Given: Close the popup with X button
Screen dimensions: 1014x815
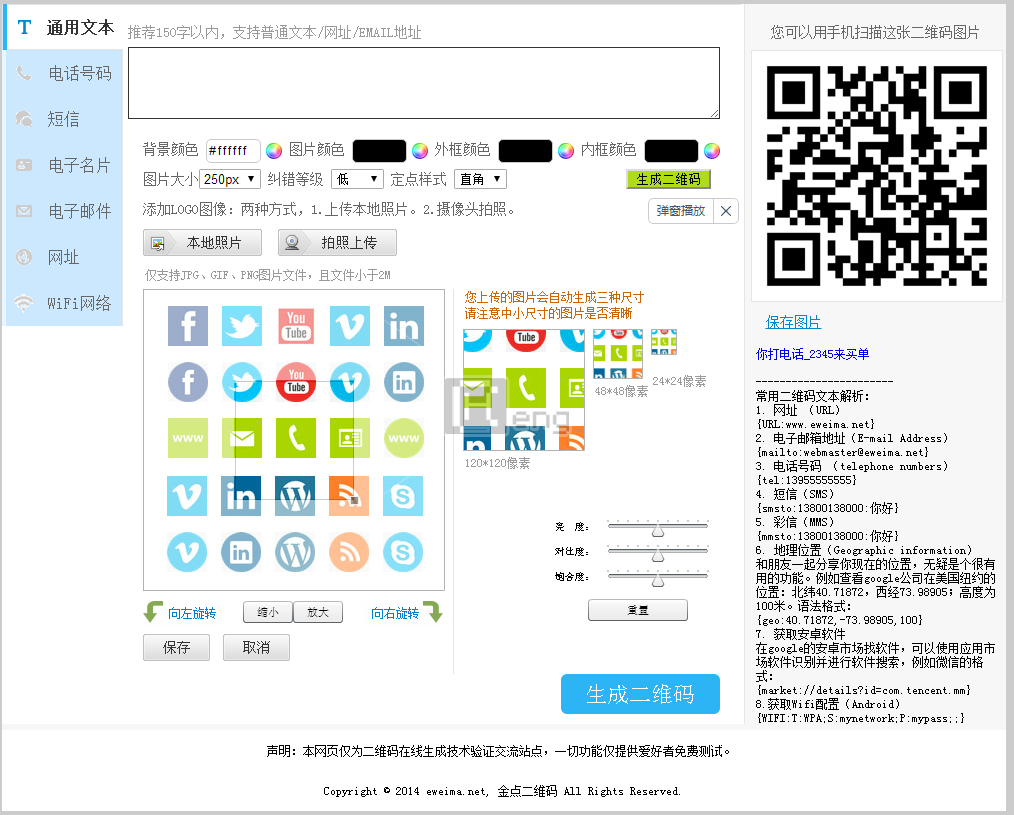Looking at the screenshot, I should coord(726,211).
